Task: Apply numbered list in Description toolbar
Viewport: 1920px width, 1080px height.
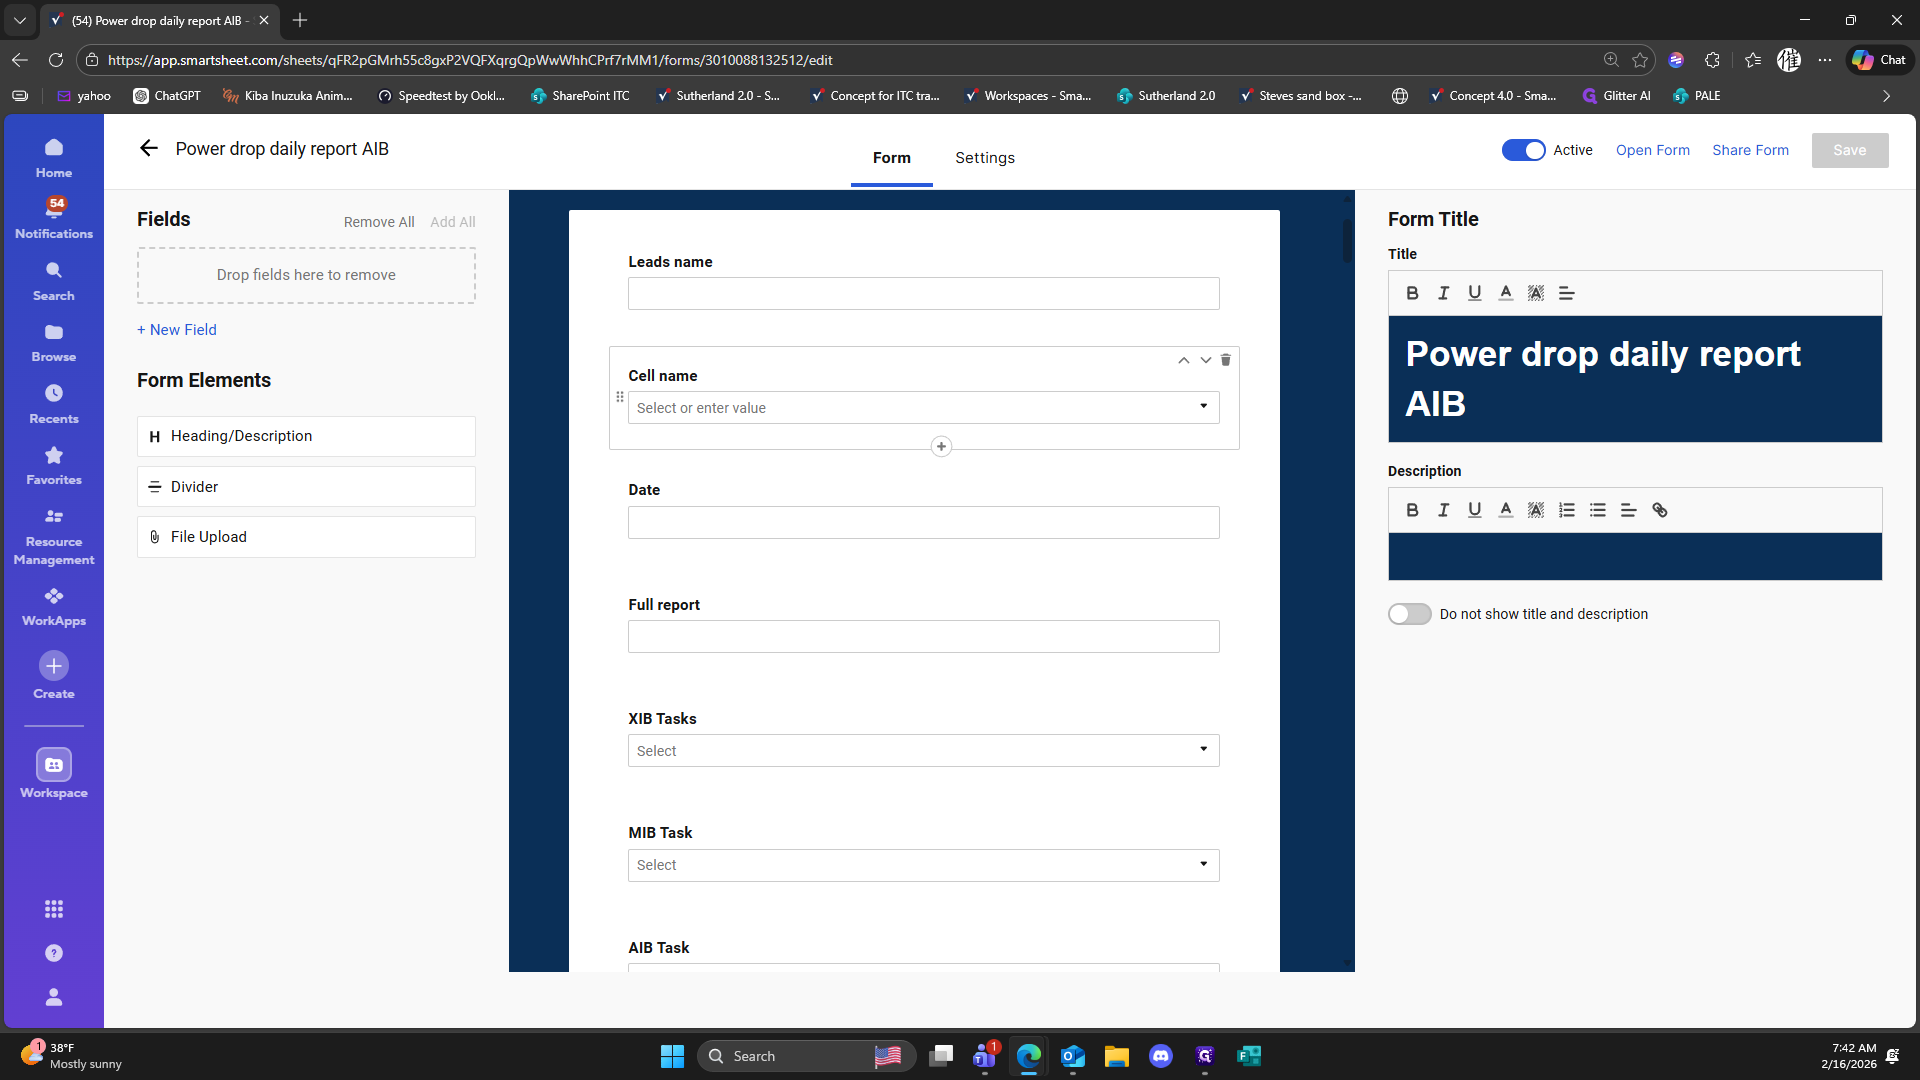Action: point(1567,510)
